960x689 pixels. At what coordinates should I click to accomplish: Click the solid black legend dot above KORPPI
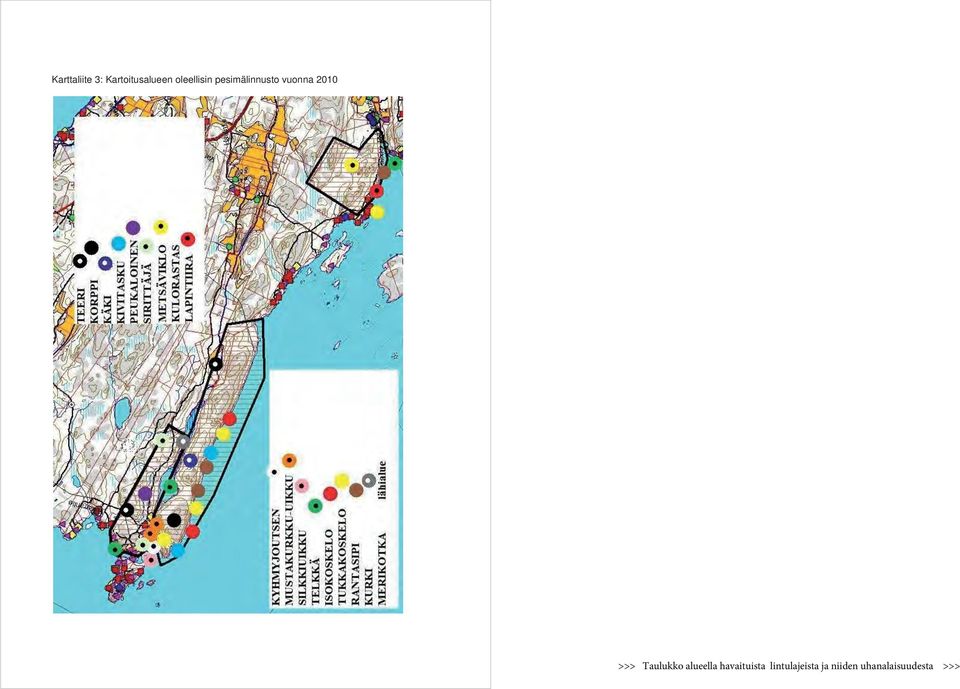point(91,248)
